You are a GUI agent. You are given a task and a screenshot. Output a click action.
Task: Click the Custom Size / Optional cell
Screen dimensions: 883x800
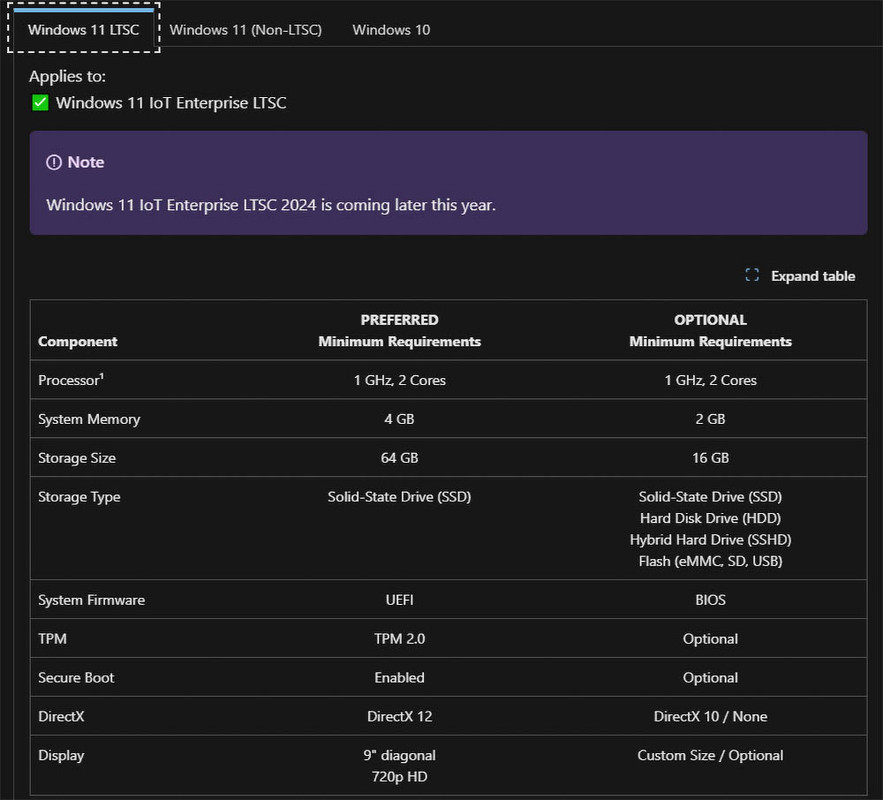click(x=710, y=755)
